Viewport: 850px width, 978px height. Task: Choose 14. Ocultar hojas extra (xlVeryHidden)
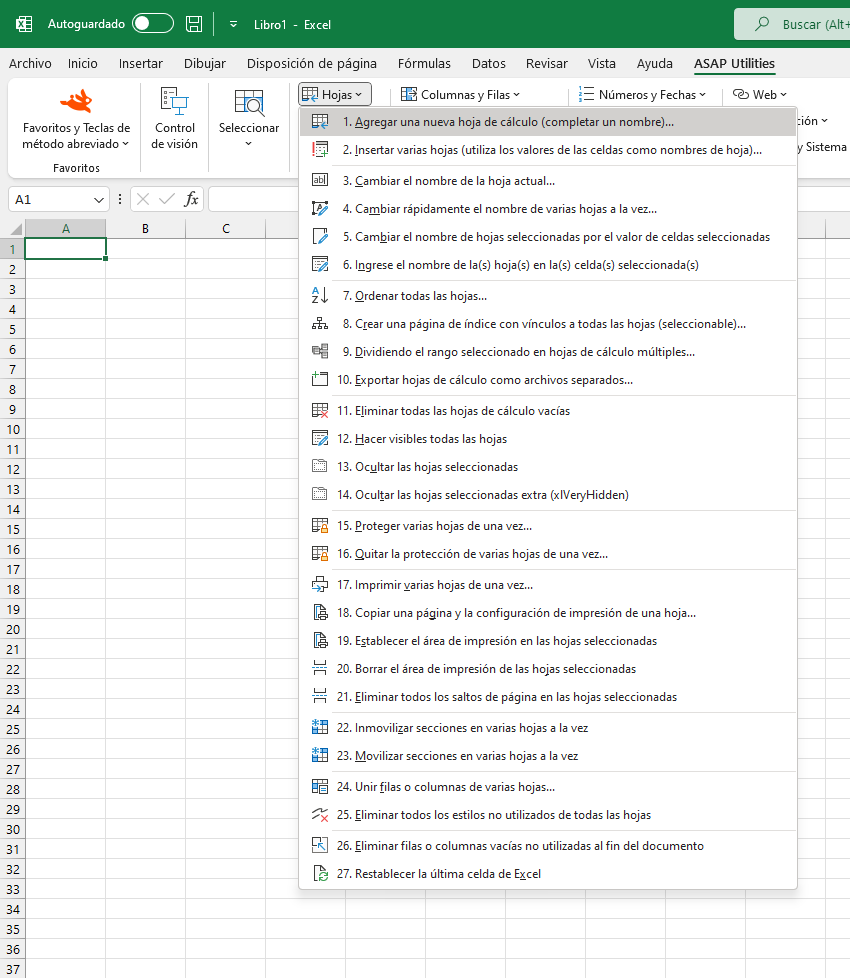pos(548,495)
